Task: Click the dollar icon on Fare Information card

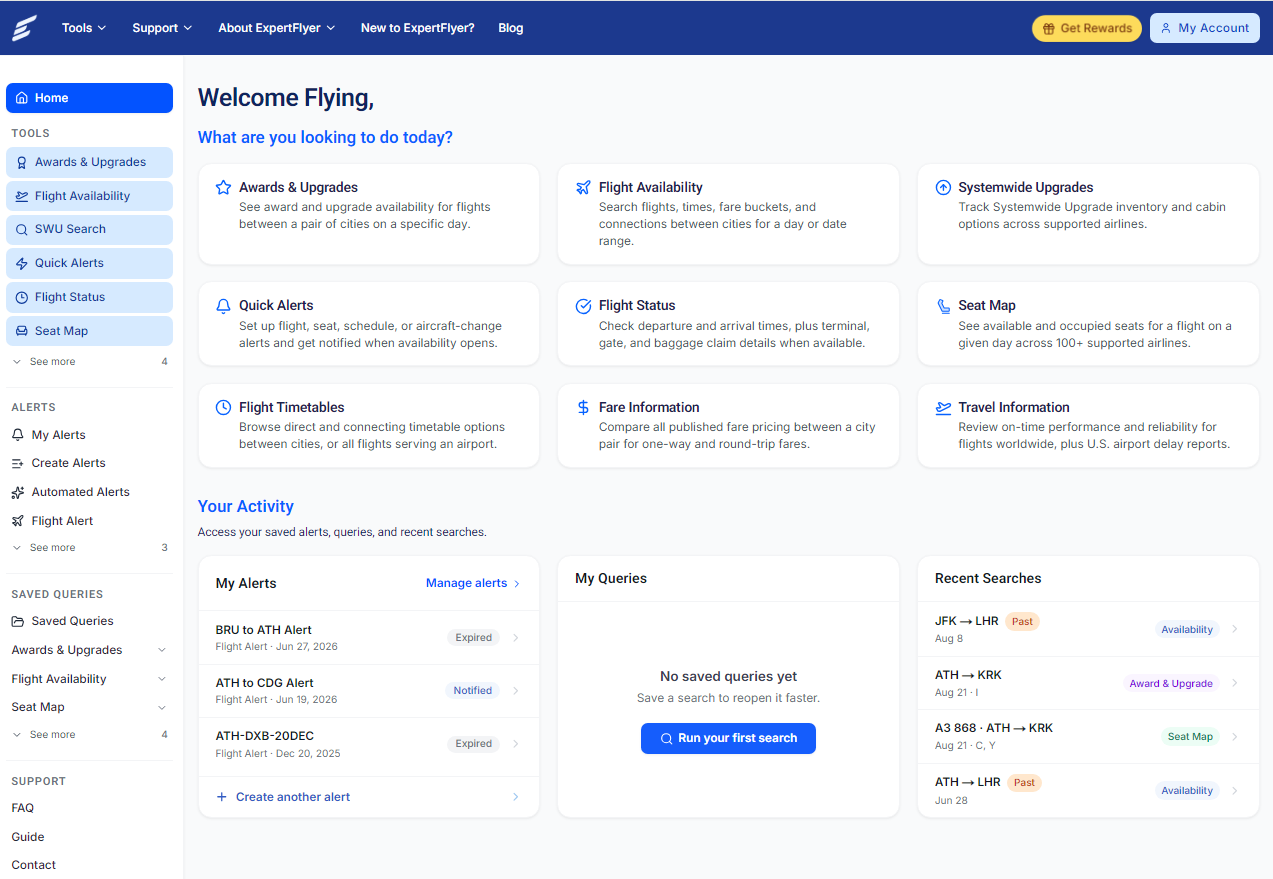Action: 583,407
